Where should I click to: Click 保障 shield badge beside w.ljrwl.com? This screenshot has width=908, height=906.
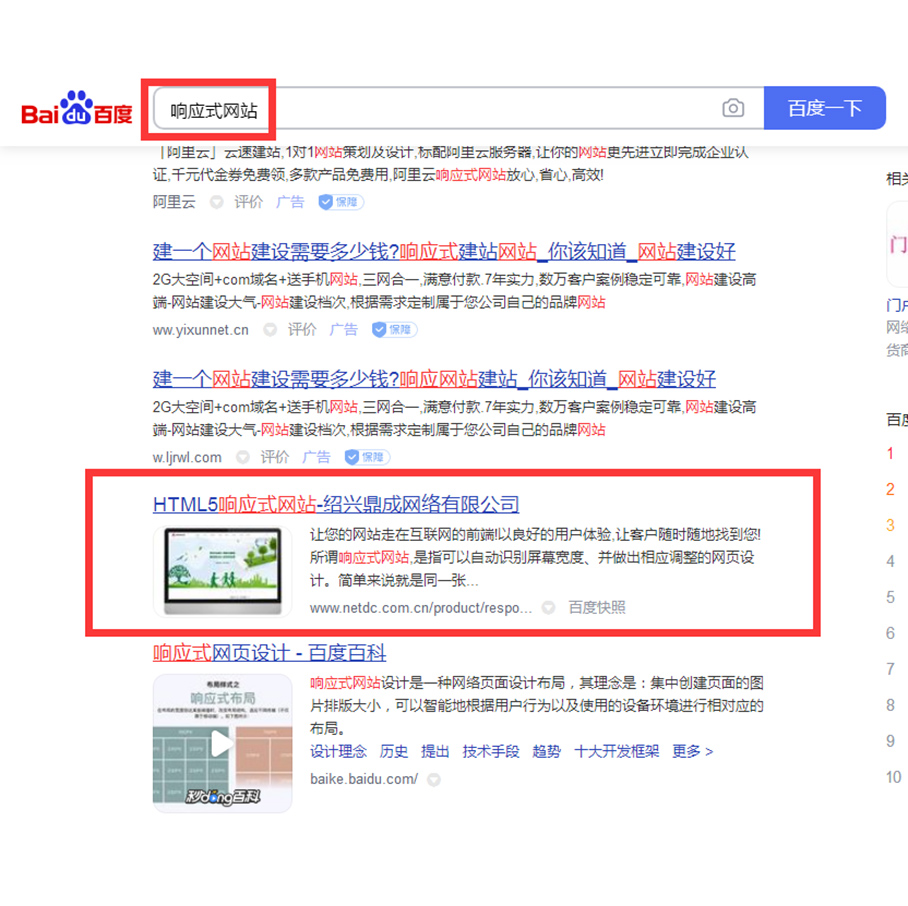367,457
